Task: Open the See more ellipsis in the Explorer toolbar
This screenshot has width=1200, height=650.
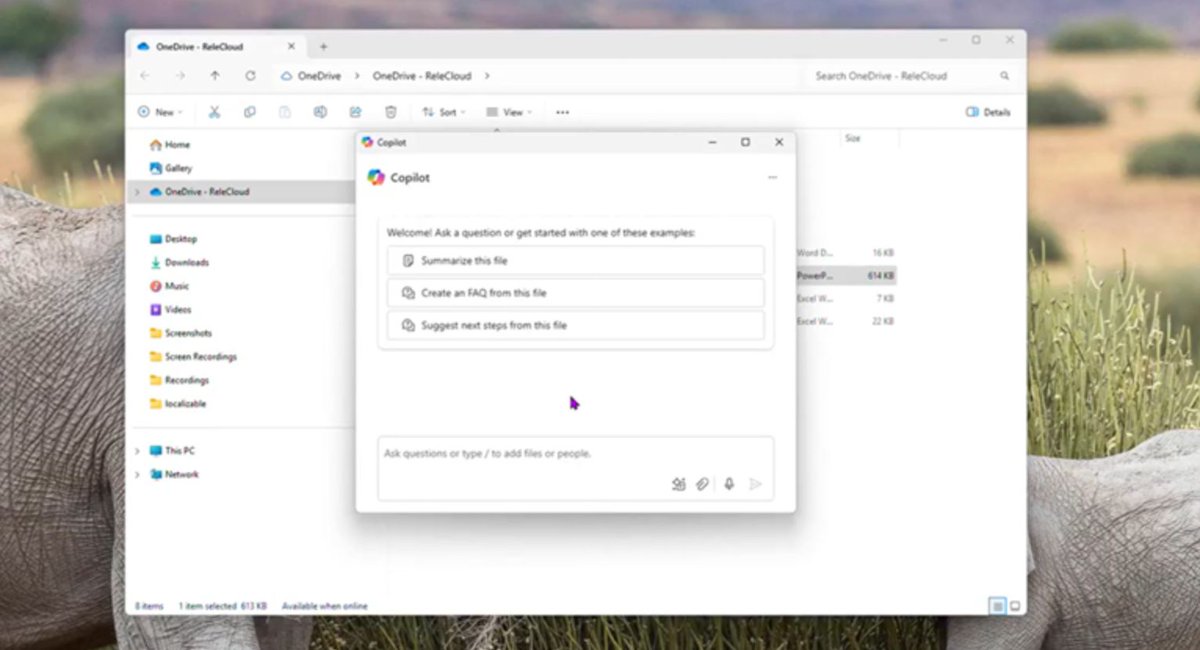Action: (x=563, y=112)
